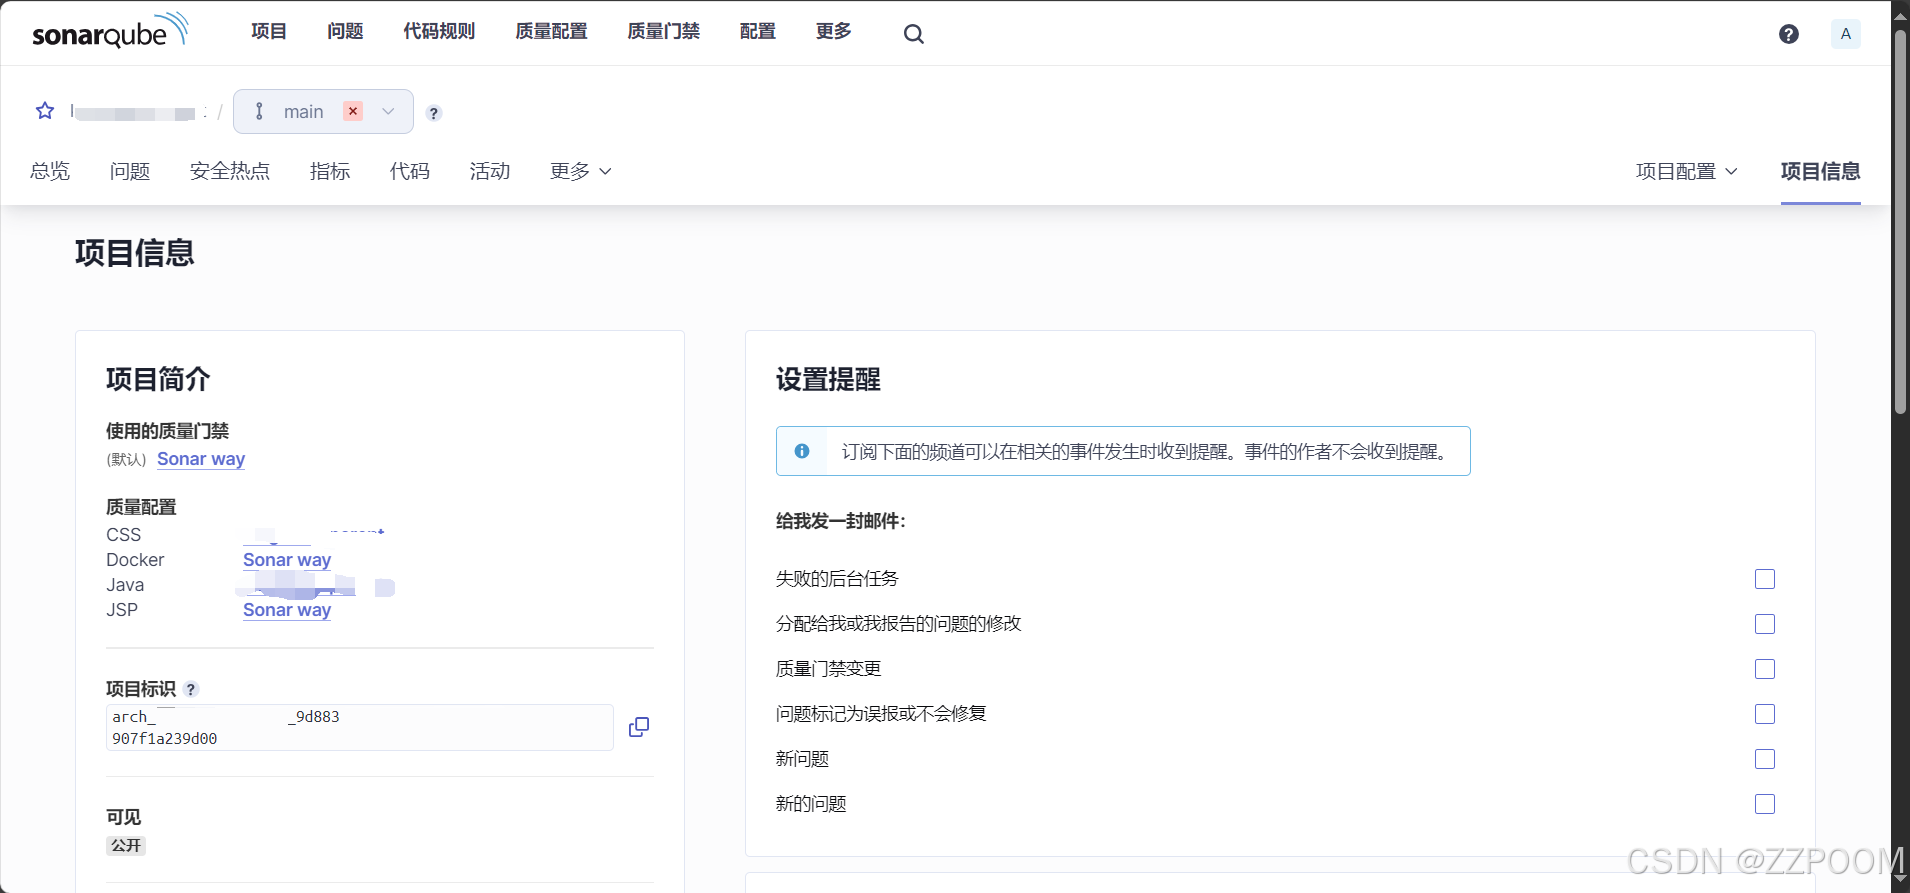
Task: Check 问题标记为误报或不会修复 checkbox
Action: tap(1765, 714)
